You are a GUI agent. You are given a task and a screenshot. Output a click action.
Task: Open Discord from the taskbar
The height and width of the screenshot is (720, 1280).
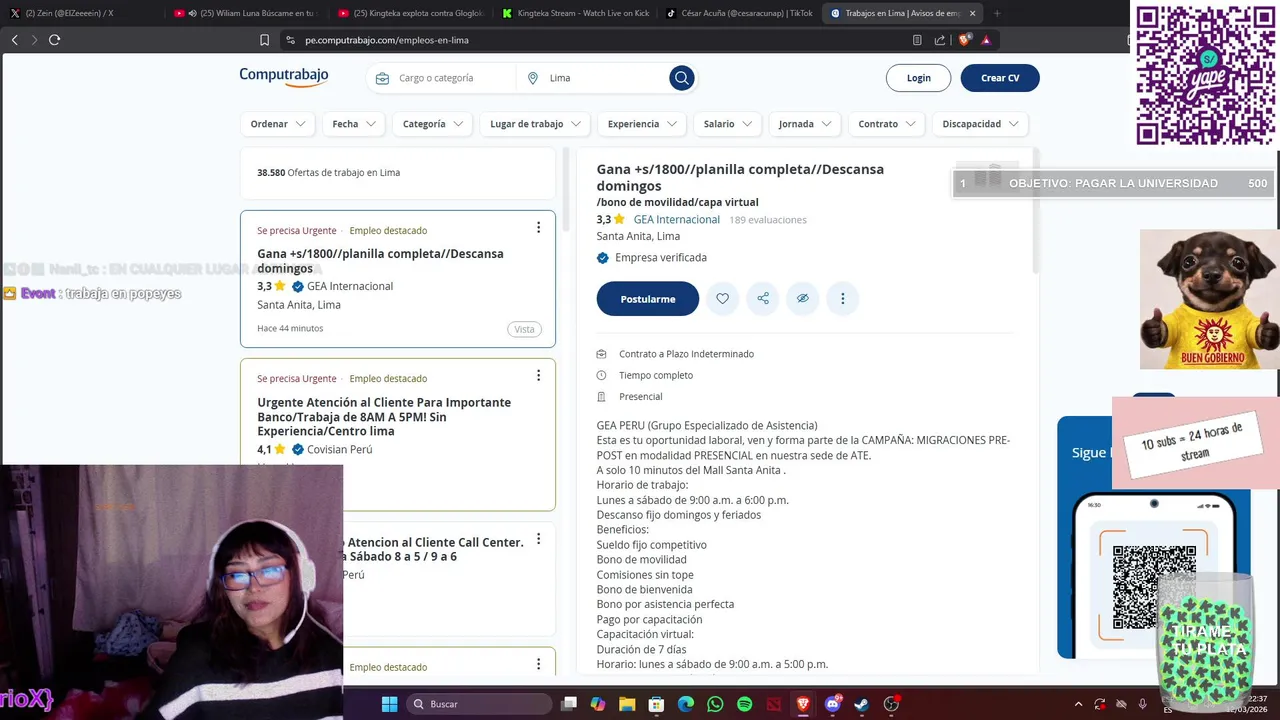[832, 704]
